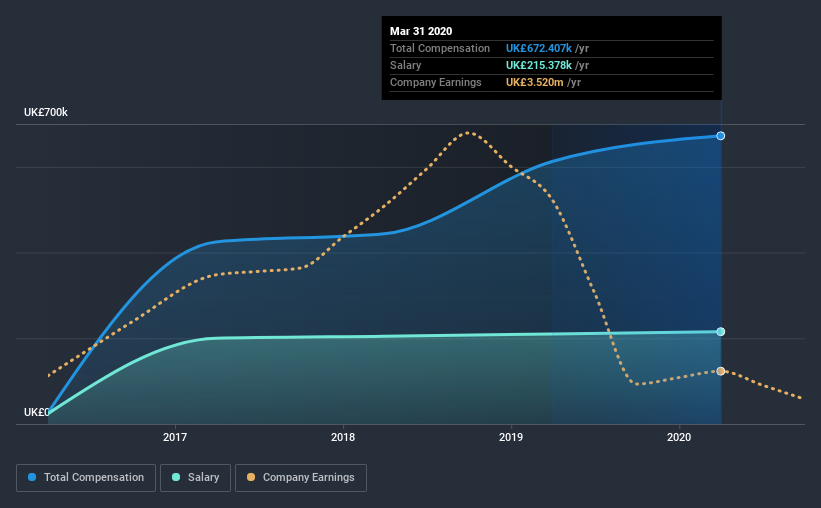
Task: Click the Mar 31 2020 tooltip date
Action: point(421,31)
